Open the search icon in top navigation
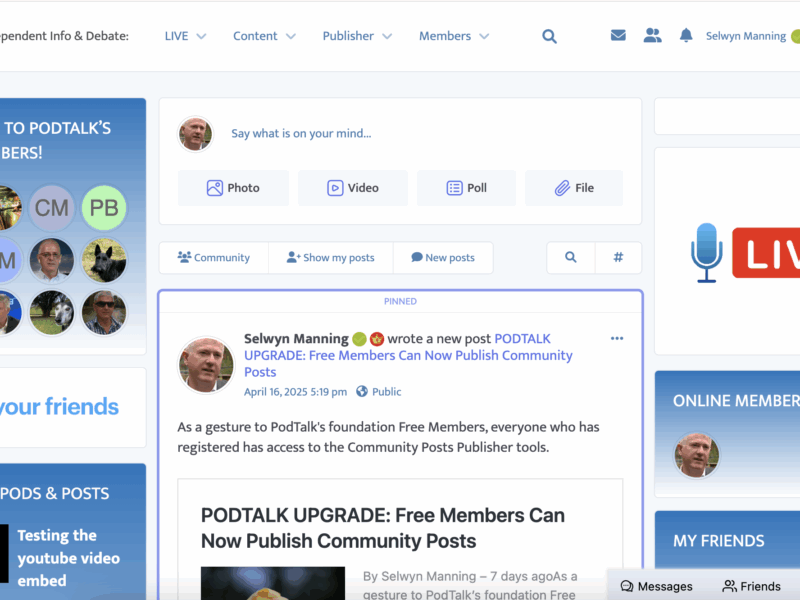The image size is (800, 600). (549, 36)
